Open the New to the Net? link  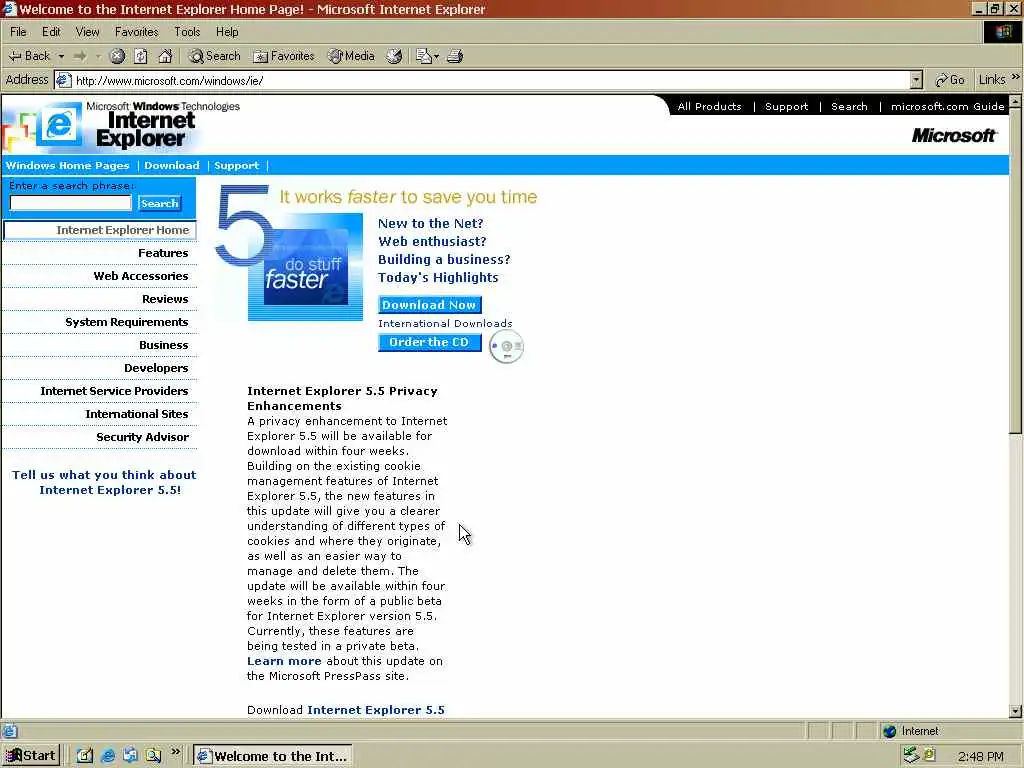430,223
